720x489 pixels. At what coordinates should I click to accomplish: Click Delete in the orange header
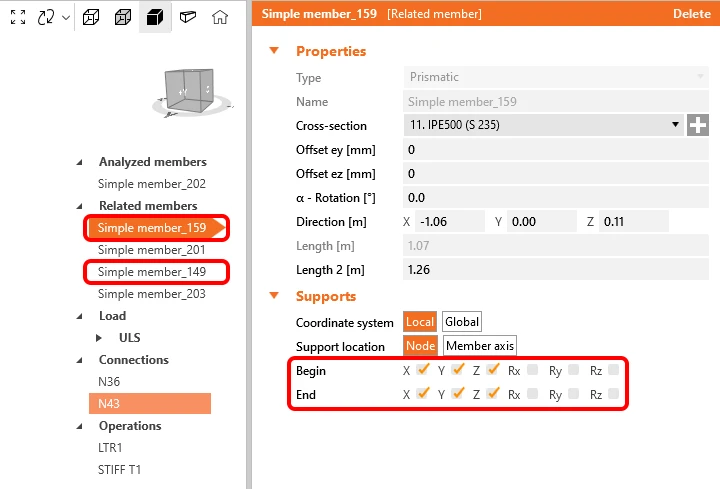click(x=692, y=14)
